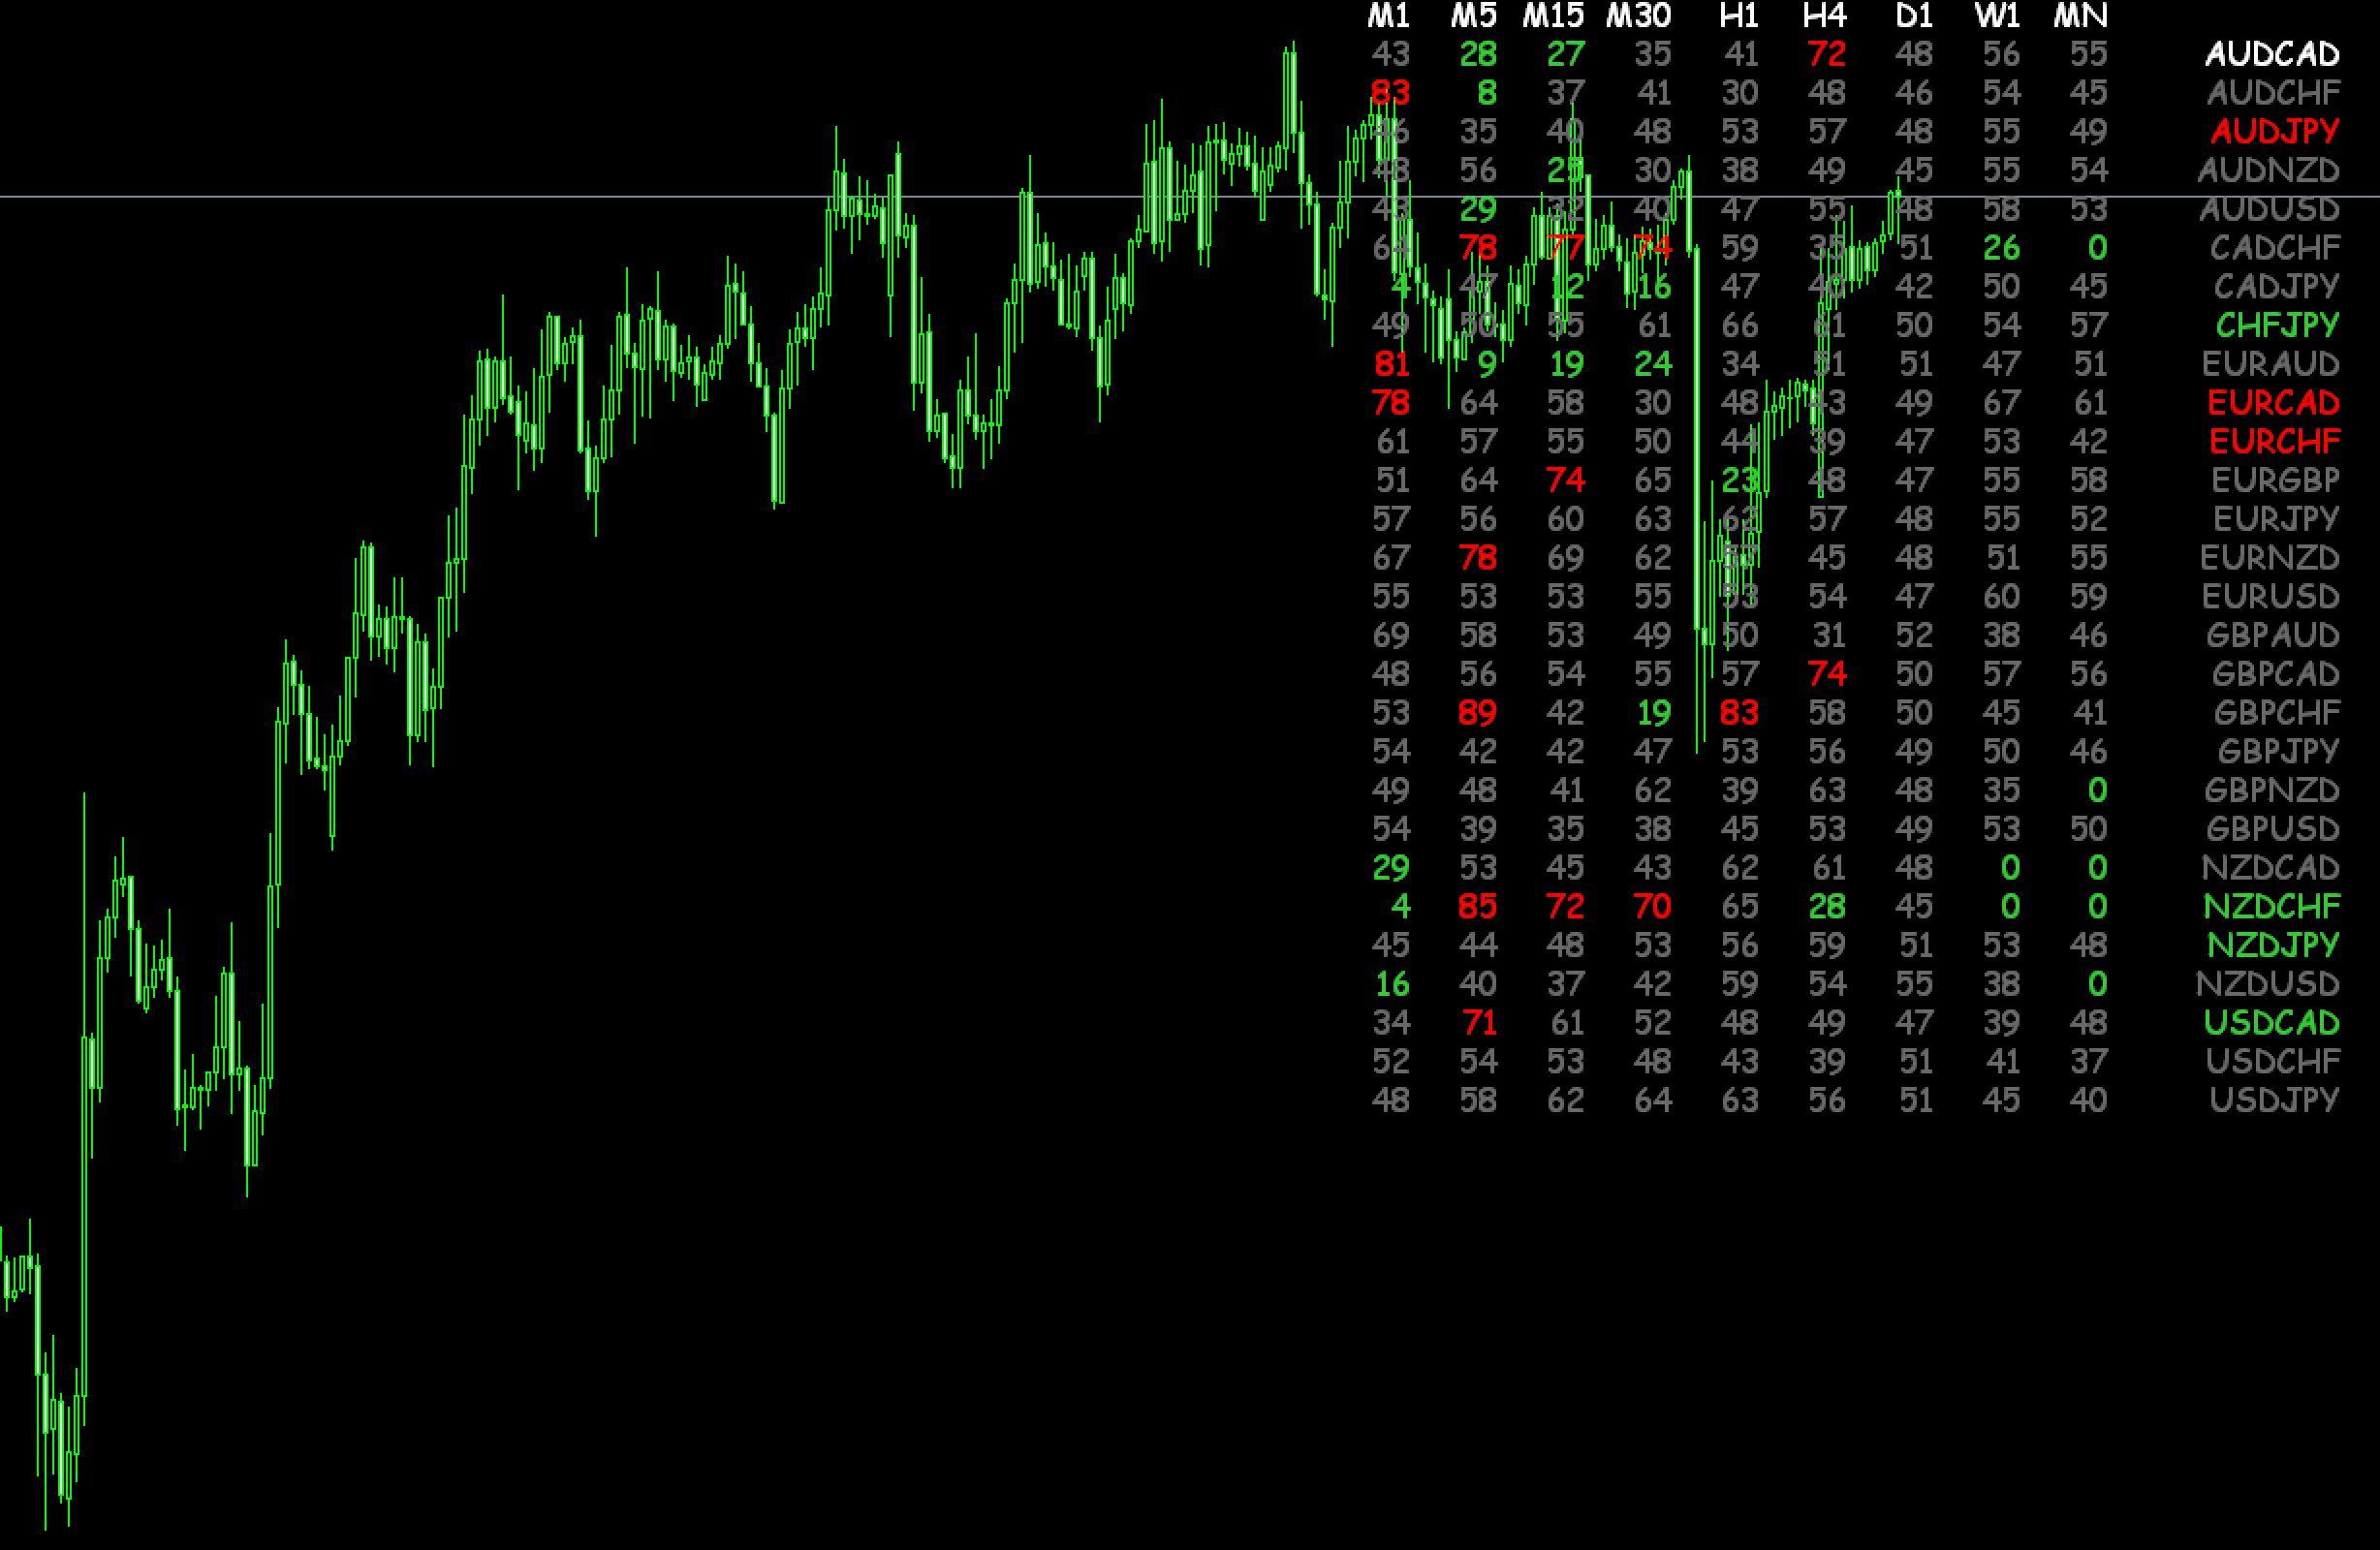Select the GBPUSD pair label
This screenshot has width=2380, height=1550.
2272,829
